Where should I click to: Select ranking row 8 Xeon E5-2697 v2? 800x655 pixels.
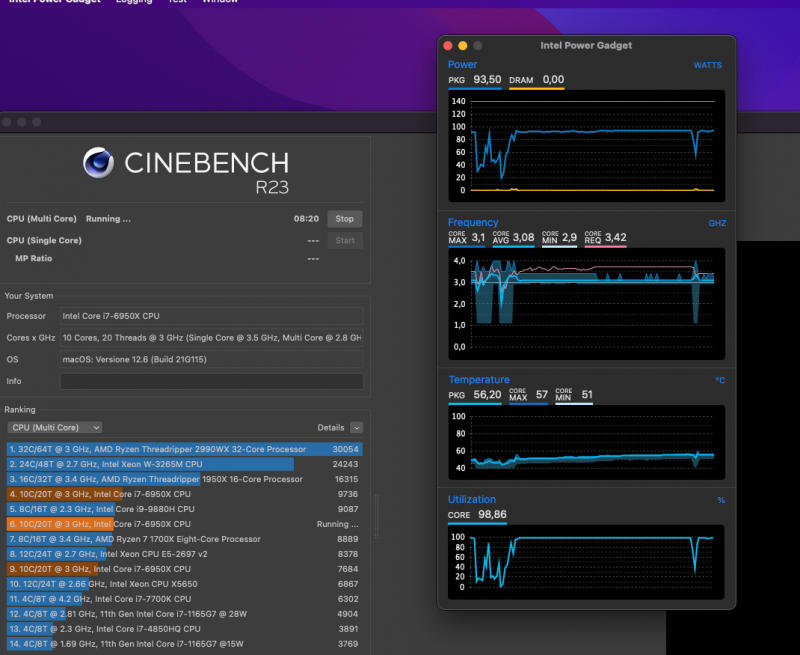coord(185,554)
